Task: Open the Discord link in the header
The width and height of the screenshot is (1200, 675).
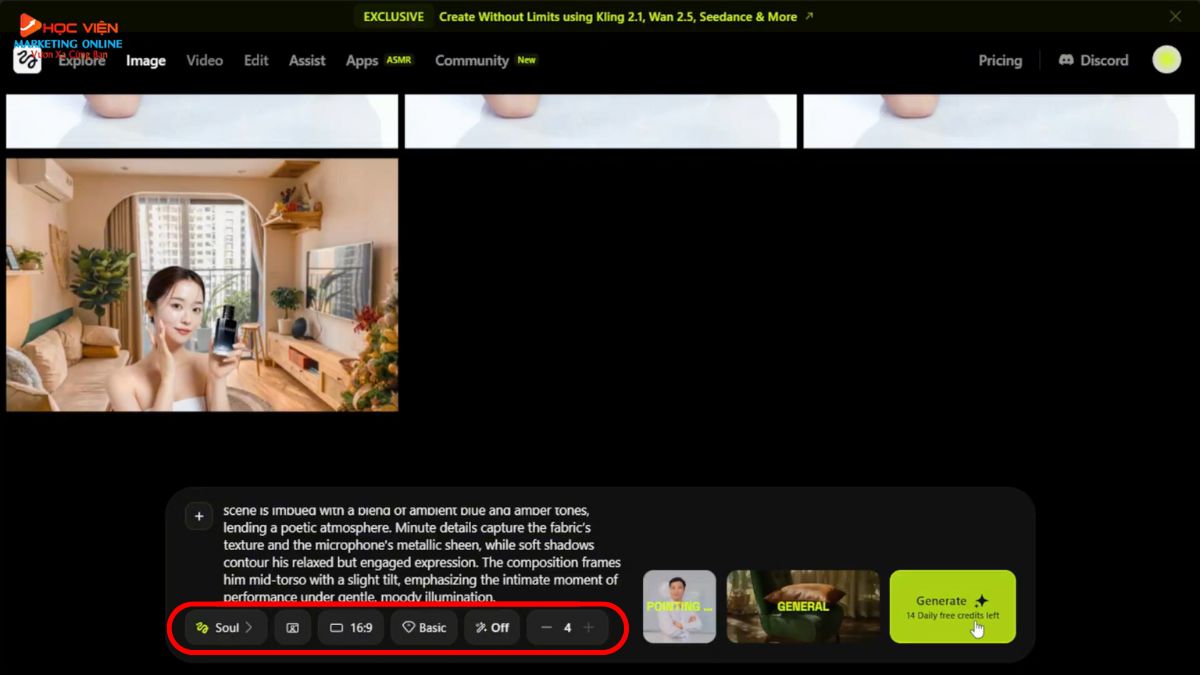Action: (1093, 60)
